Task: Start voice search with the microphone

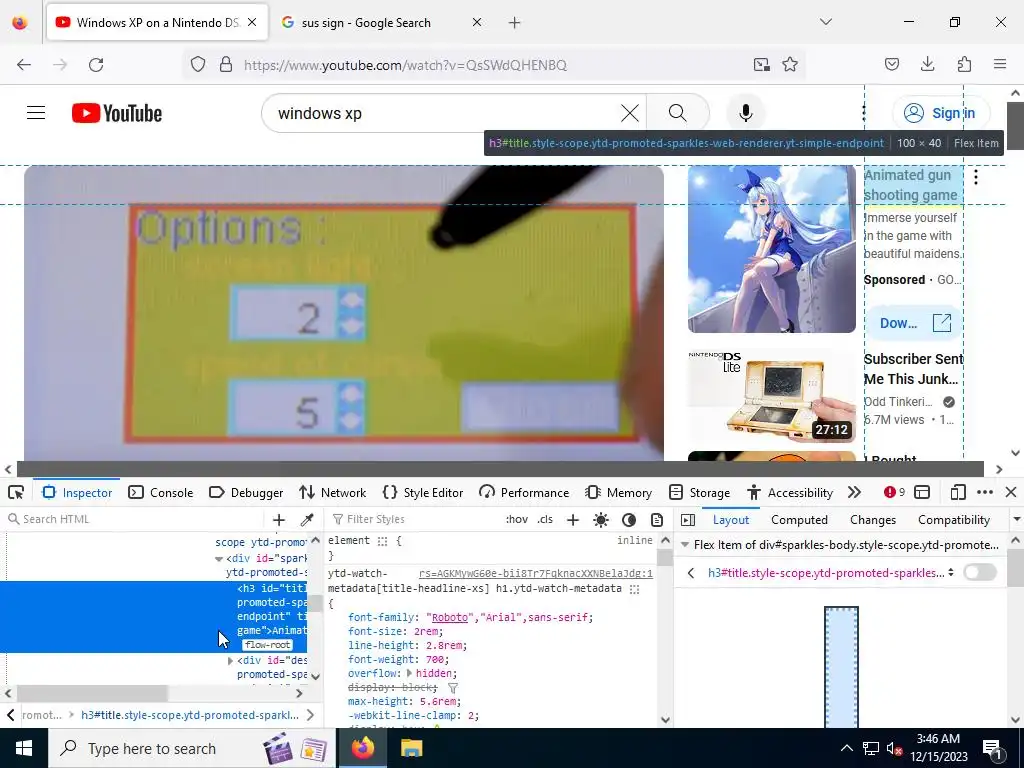Action: click(x=745, y=113)
